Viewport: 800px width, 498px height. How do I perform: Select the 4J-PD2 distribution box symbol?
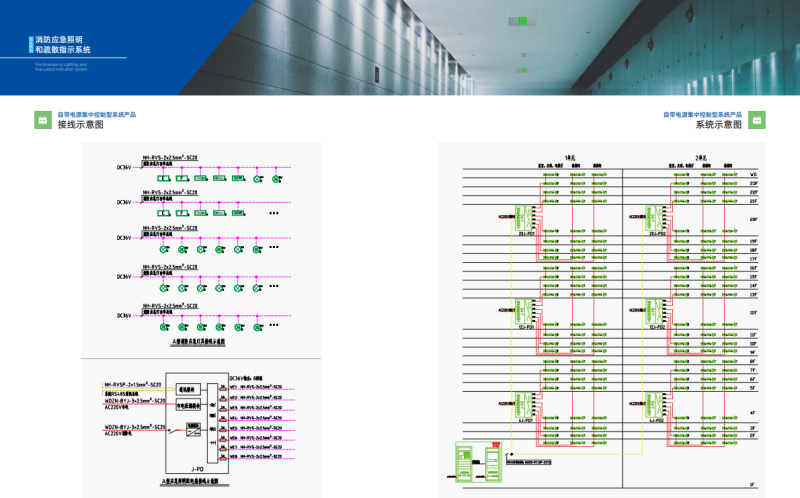[x=656, y=406]
